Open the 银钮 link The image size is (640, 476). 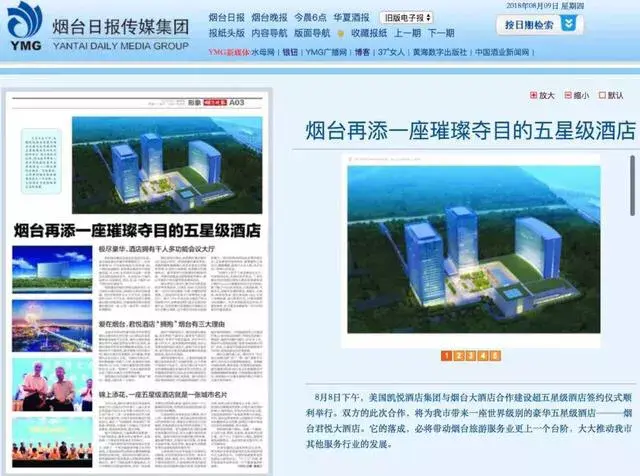pos(290,52)
